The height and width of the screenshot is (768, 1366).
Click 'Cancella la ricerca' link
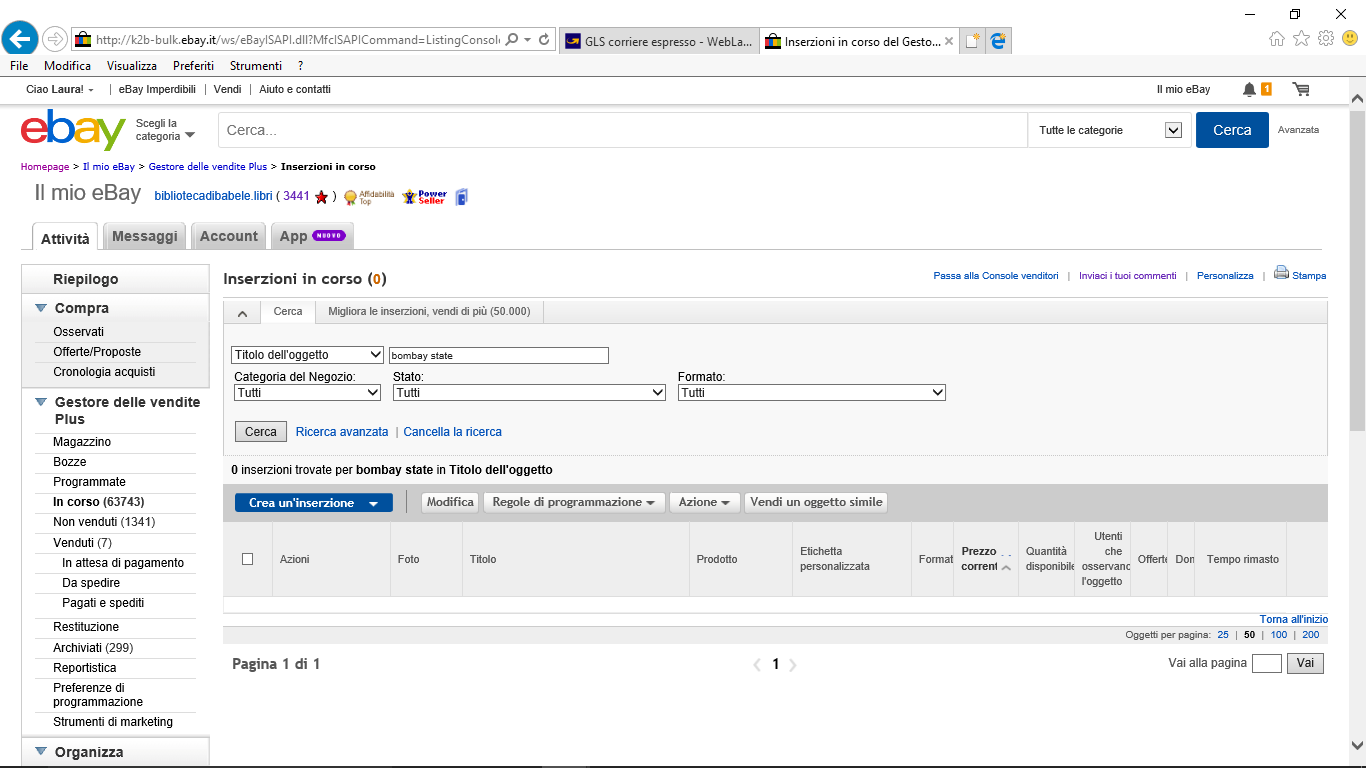453,432
